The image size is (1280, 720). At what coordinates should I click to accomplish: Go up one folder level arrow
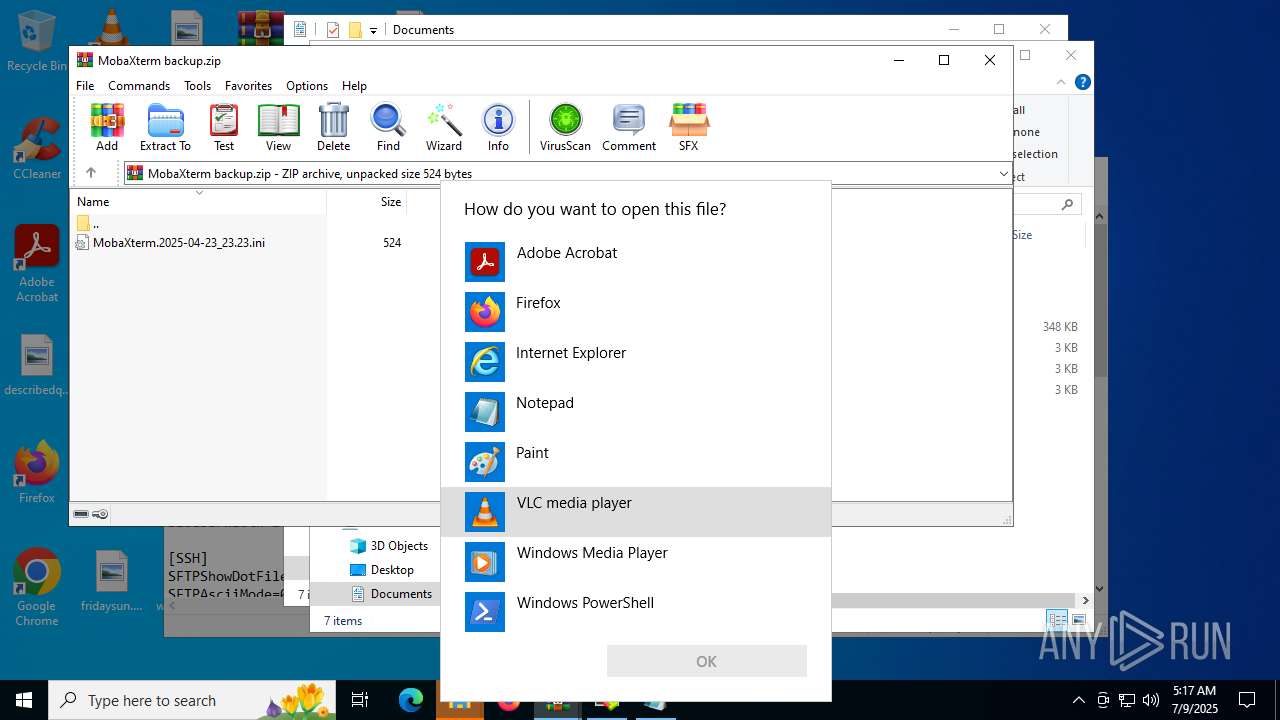click(x=90, y=173)
